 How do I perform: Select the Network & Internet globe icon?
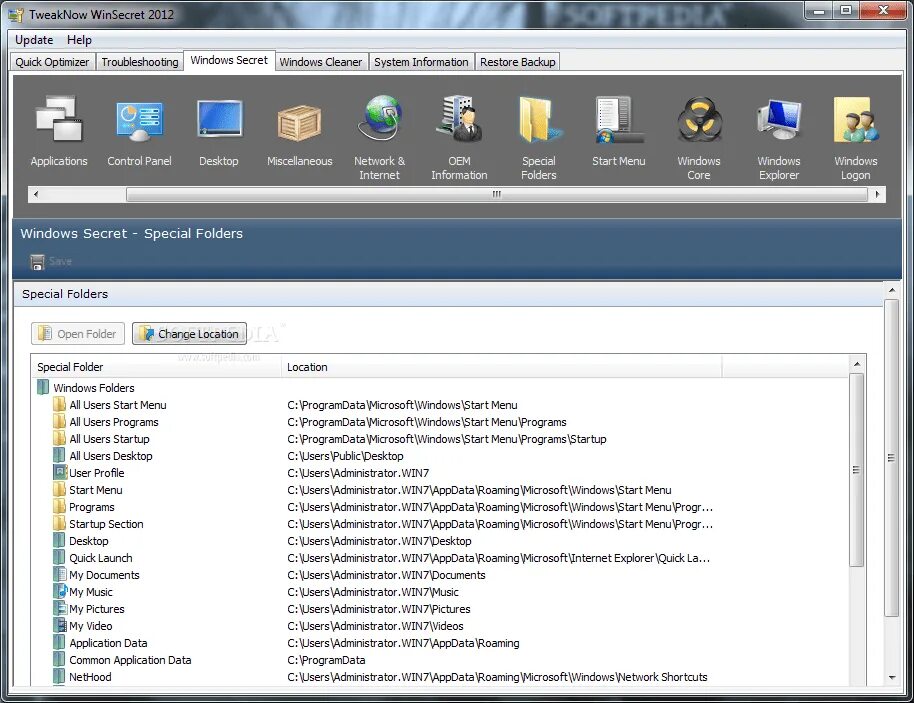(x=379, y=118)
